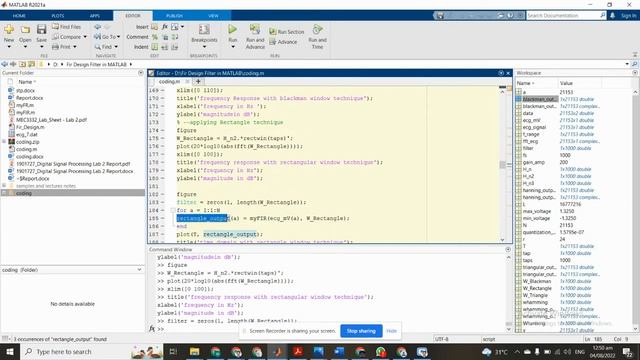Click back arrow in current folder toolbar
Image resolution: width=640 pixels, height=360 pixels.
click(x=4, y=64)
